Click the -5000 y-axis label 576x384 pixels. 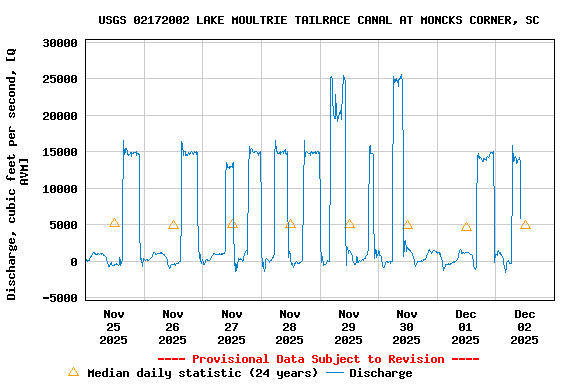[60, 298]
